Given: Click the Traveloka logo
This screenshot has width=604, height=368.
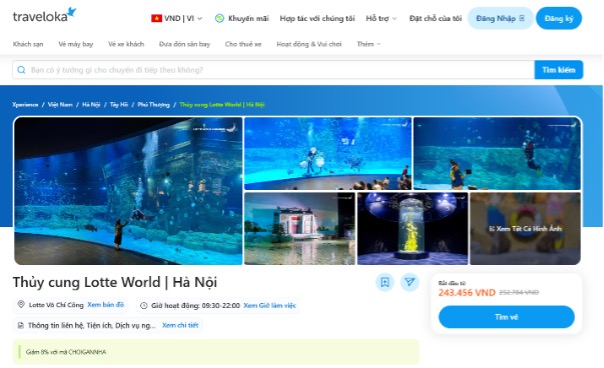Looking at the screenshot, I should point(44,15).
